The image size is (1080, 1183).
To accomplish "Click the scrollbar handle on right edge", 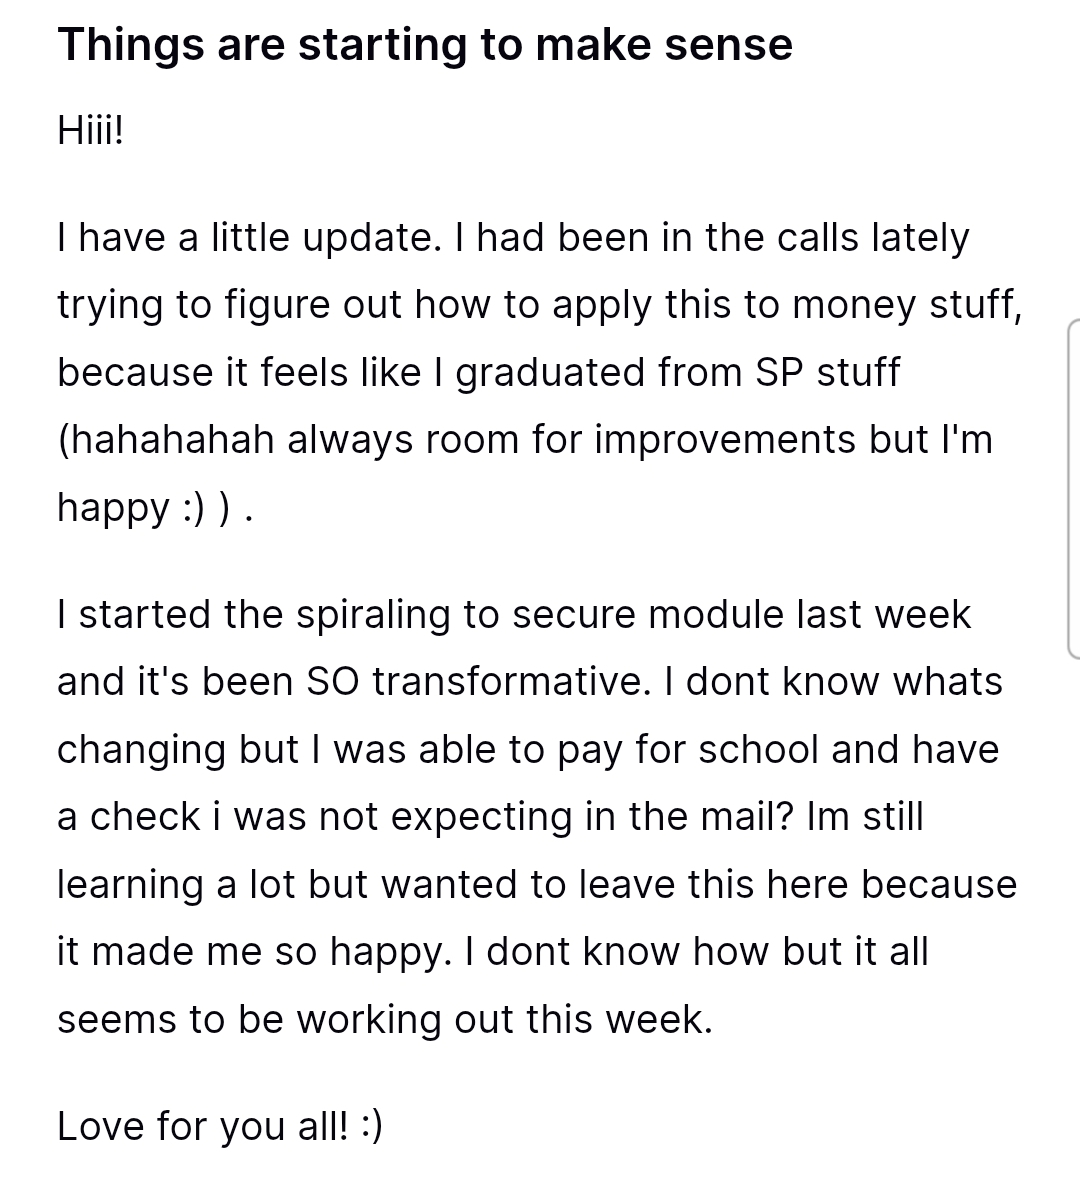I will pos(1073,489).
